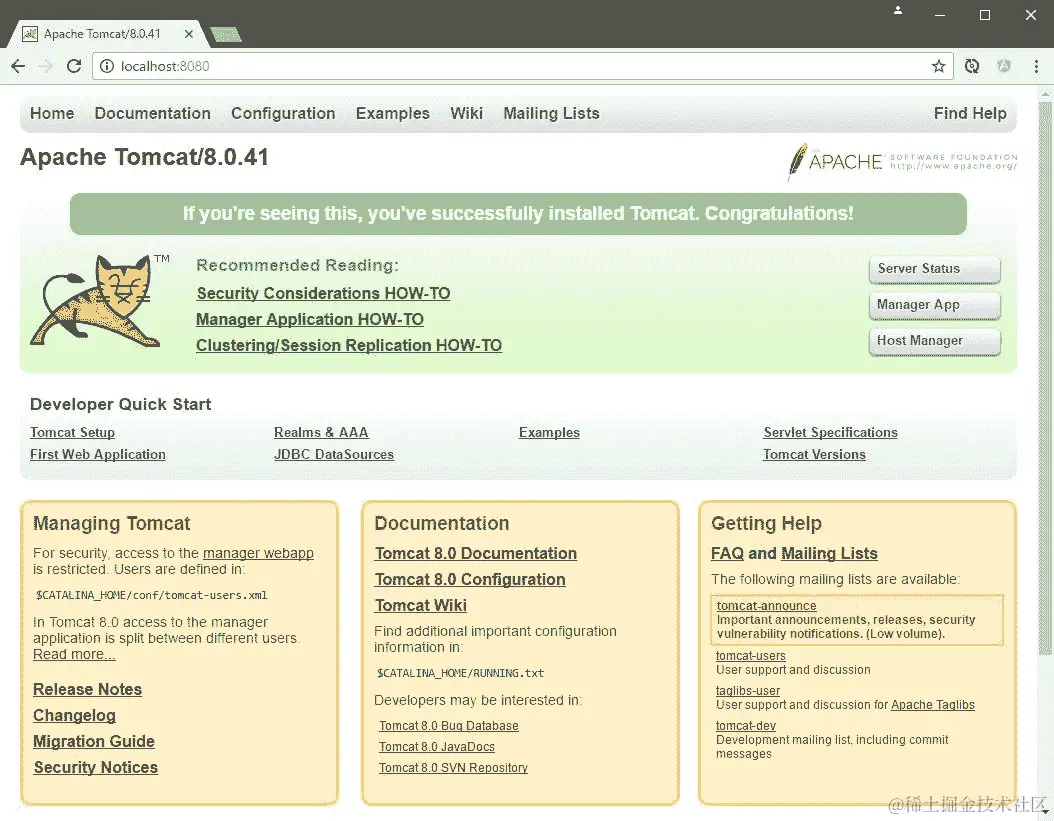Open JDBC DataSources link
This screenshot has height=821, width=1054.
point(334,455)
